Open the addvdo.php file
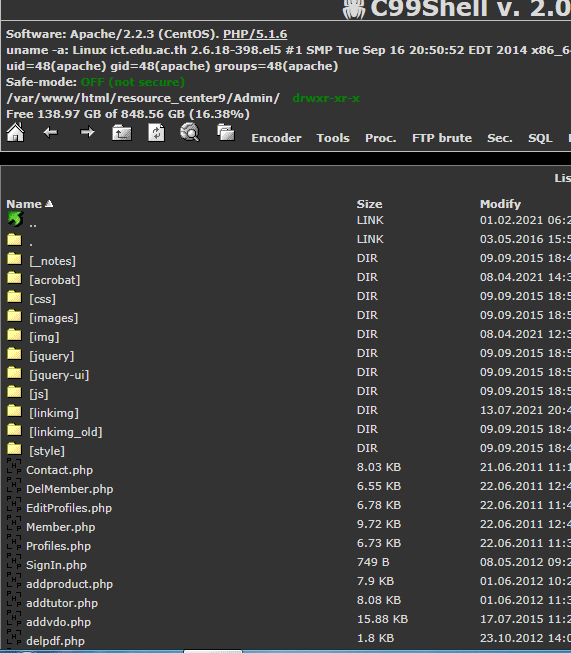The image size is (571, 653). tap(58, 622)
